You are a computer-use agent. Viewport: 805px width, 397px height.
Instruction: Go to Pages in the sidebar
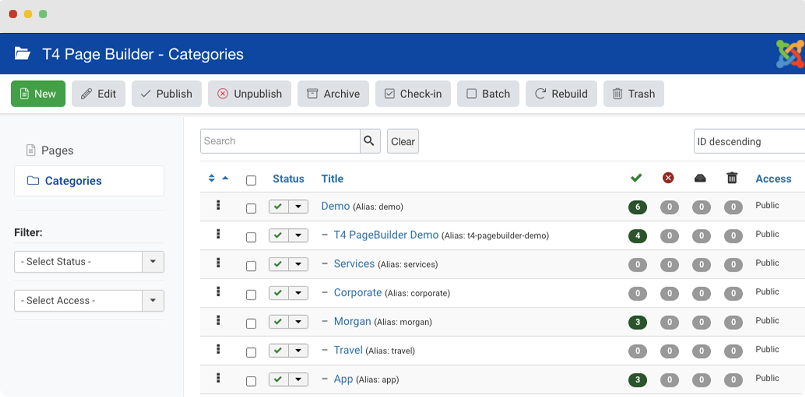[50, 150]
